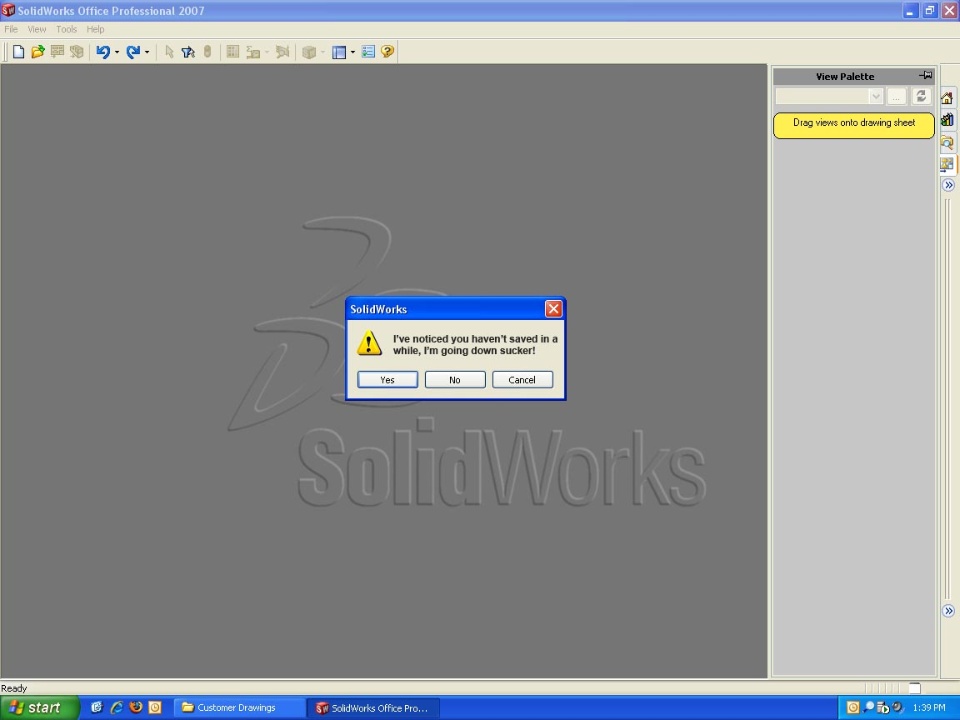
Task: Click the grayed Design Table grid icon
Action: [233, 52]
